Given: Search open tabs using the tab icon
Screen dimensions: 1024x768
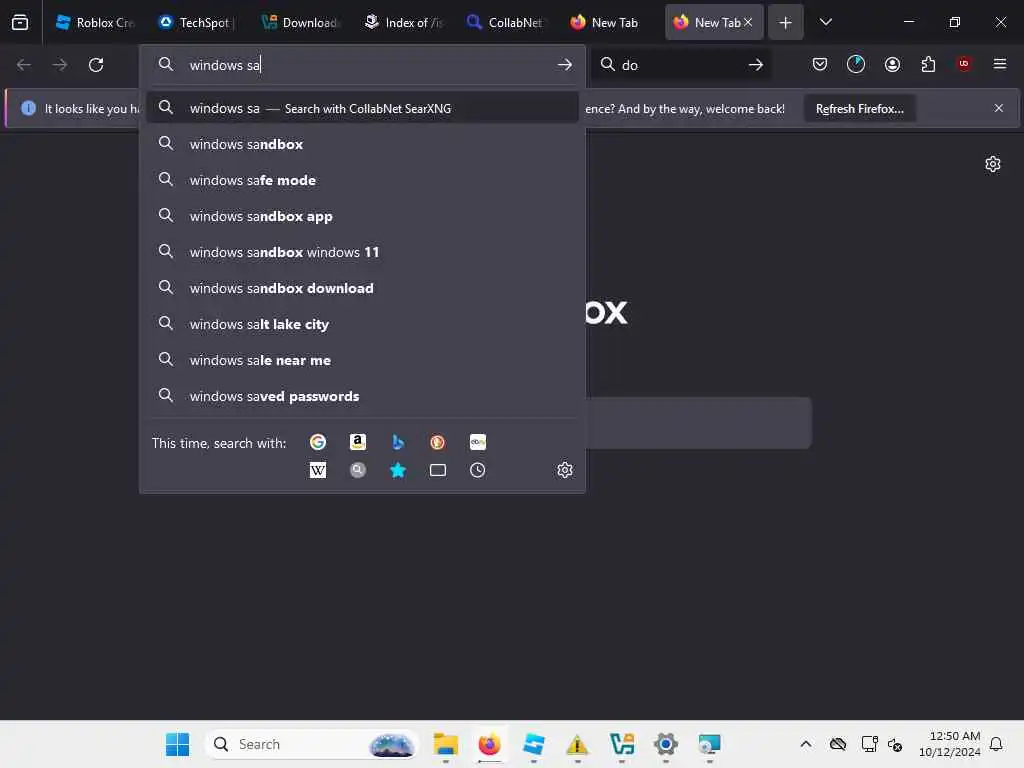Looking at the screenshot, I should pyautogui.click(x=438, y=470).
